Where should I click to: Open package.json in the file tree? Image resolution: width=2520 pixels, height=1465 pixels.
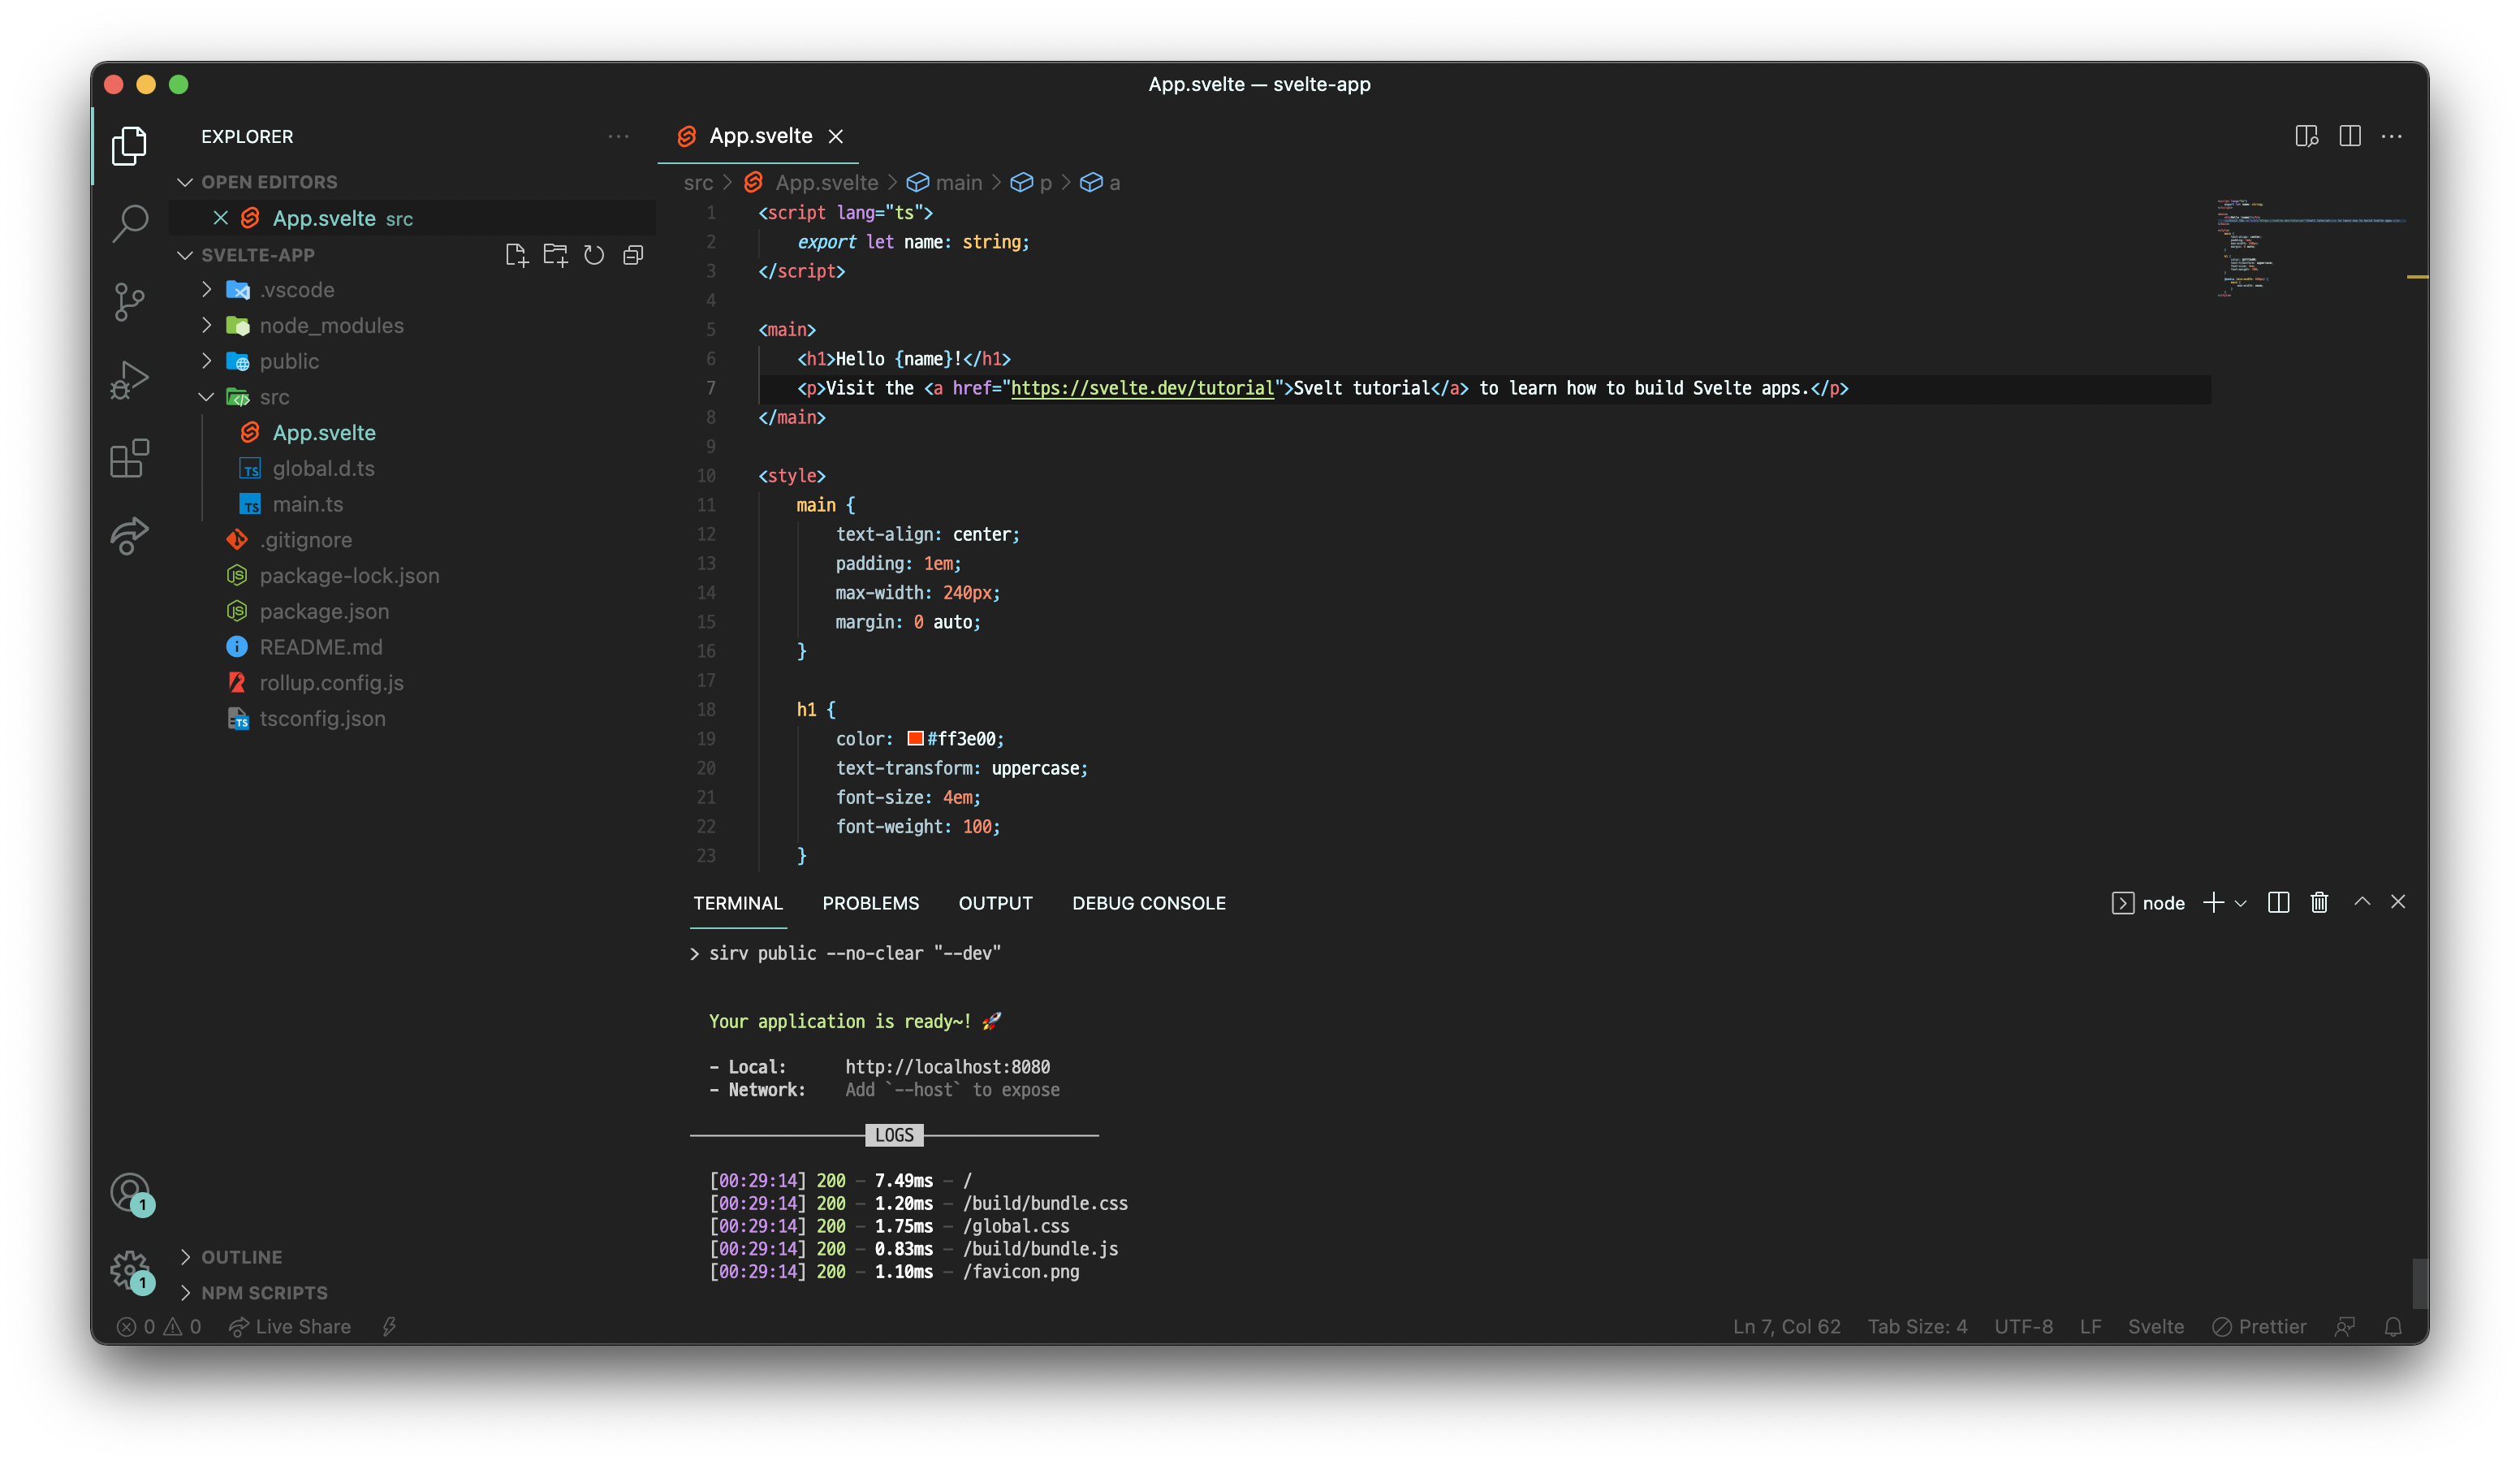pyautogui.click(x=324, y=611)
